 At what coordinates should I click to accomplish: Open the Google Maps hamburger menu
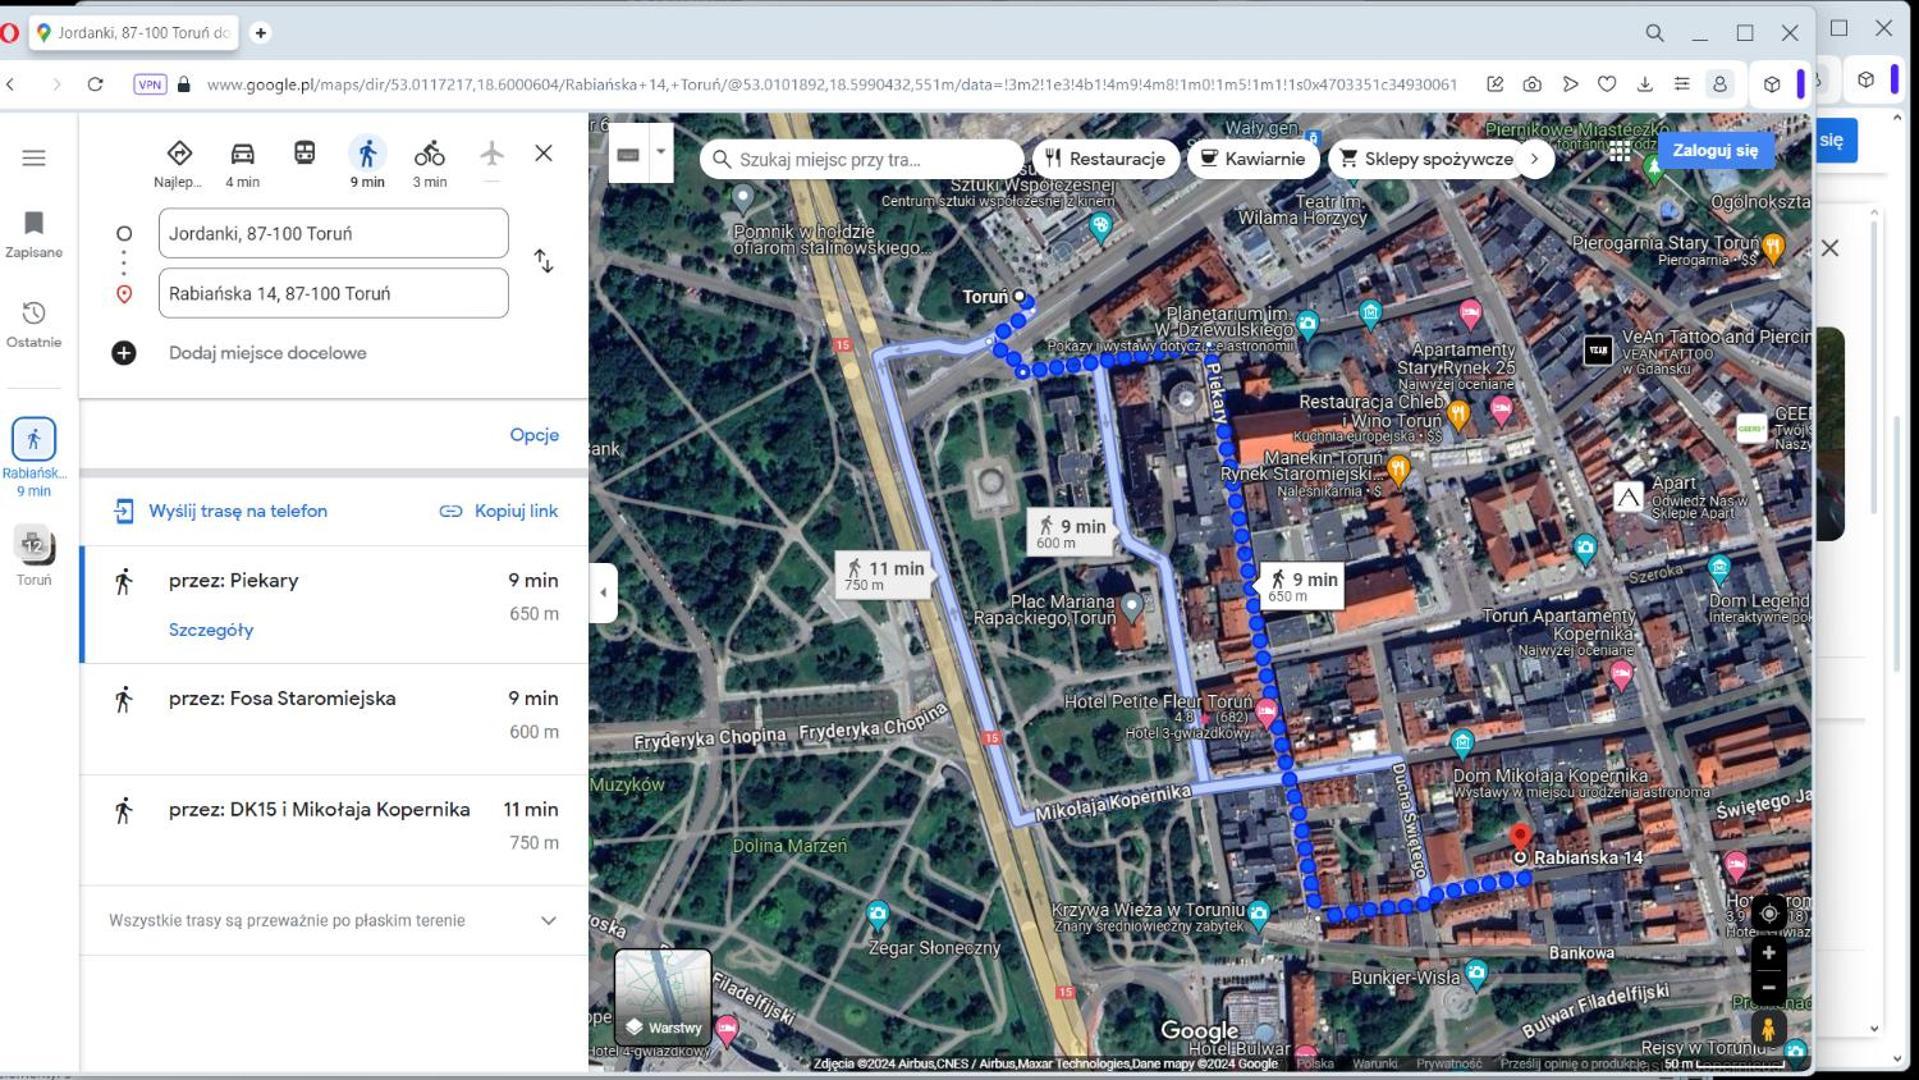pos(34,158)
